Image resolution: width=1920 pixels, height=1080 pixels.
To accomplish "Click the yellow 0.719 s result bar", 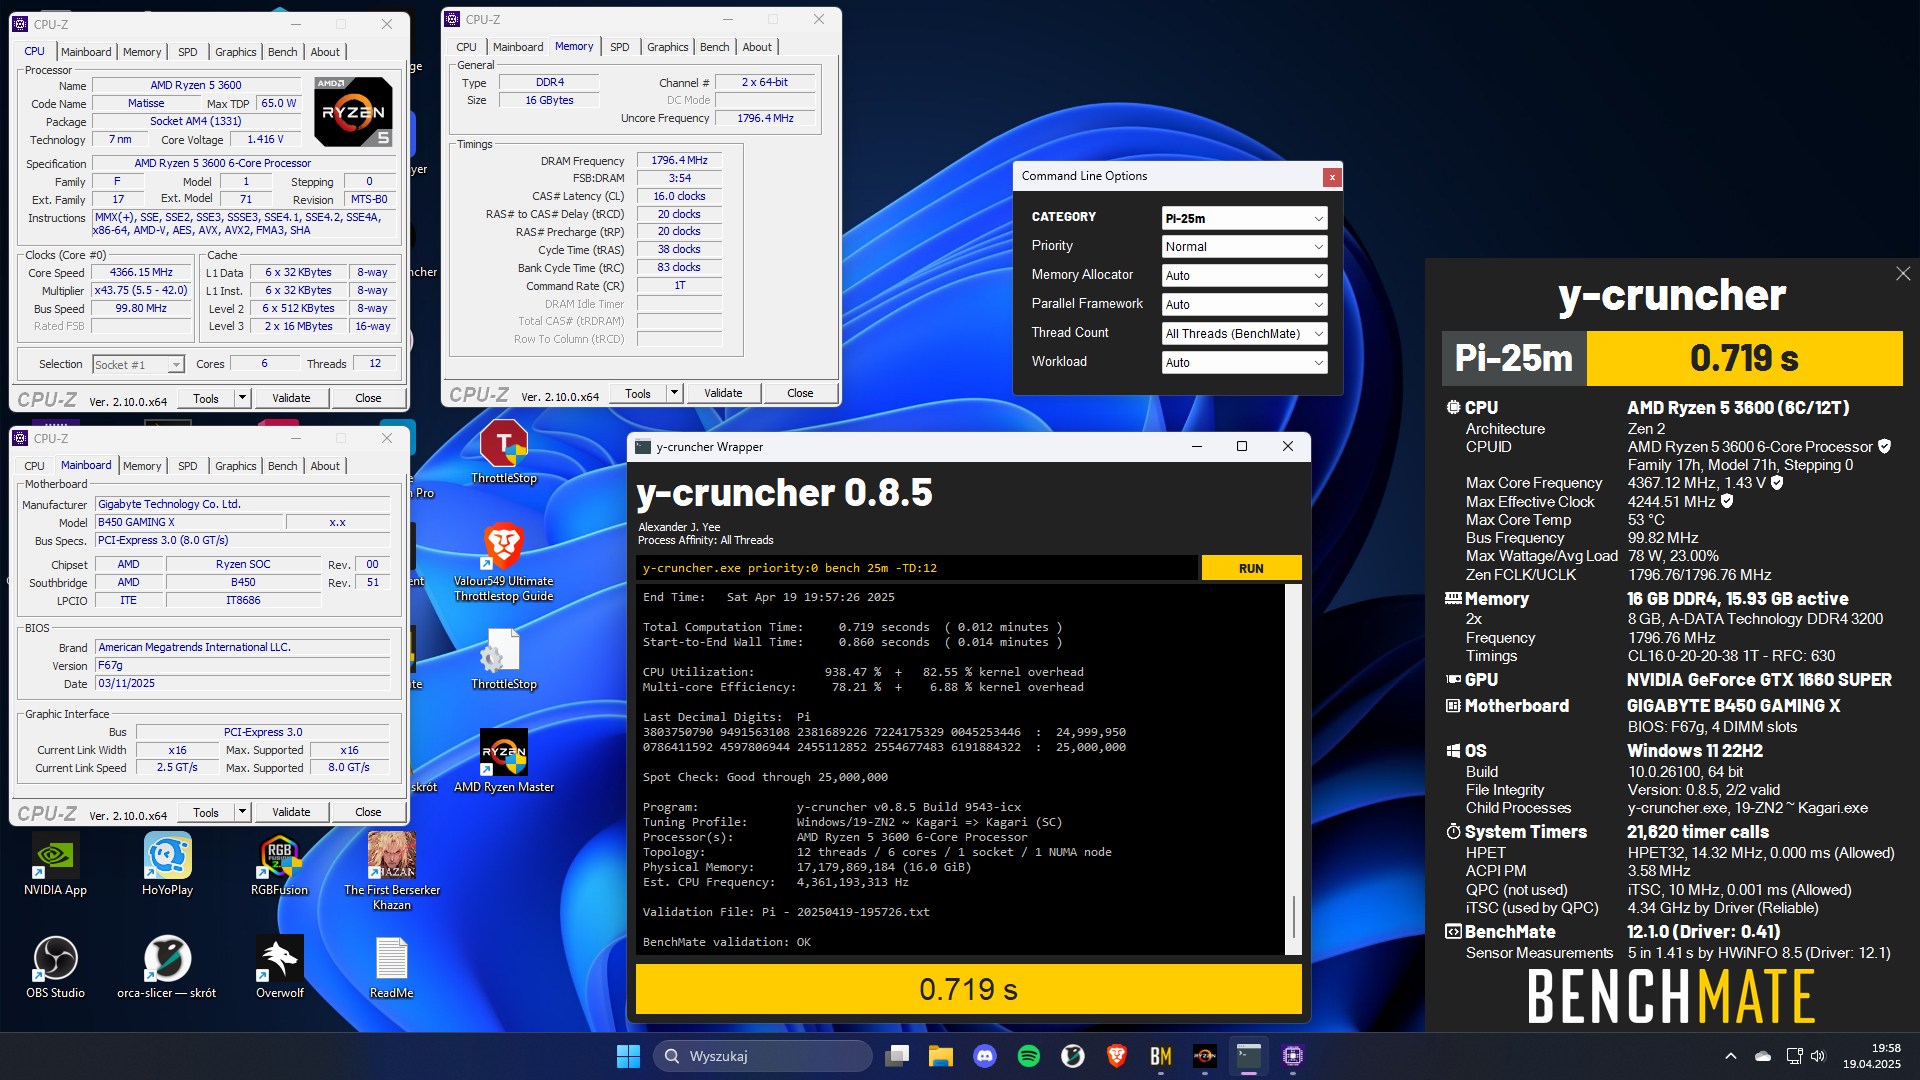I will pyautogui.click(x=968, y=989).
